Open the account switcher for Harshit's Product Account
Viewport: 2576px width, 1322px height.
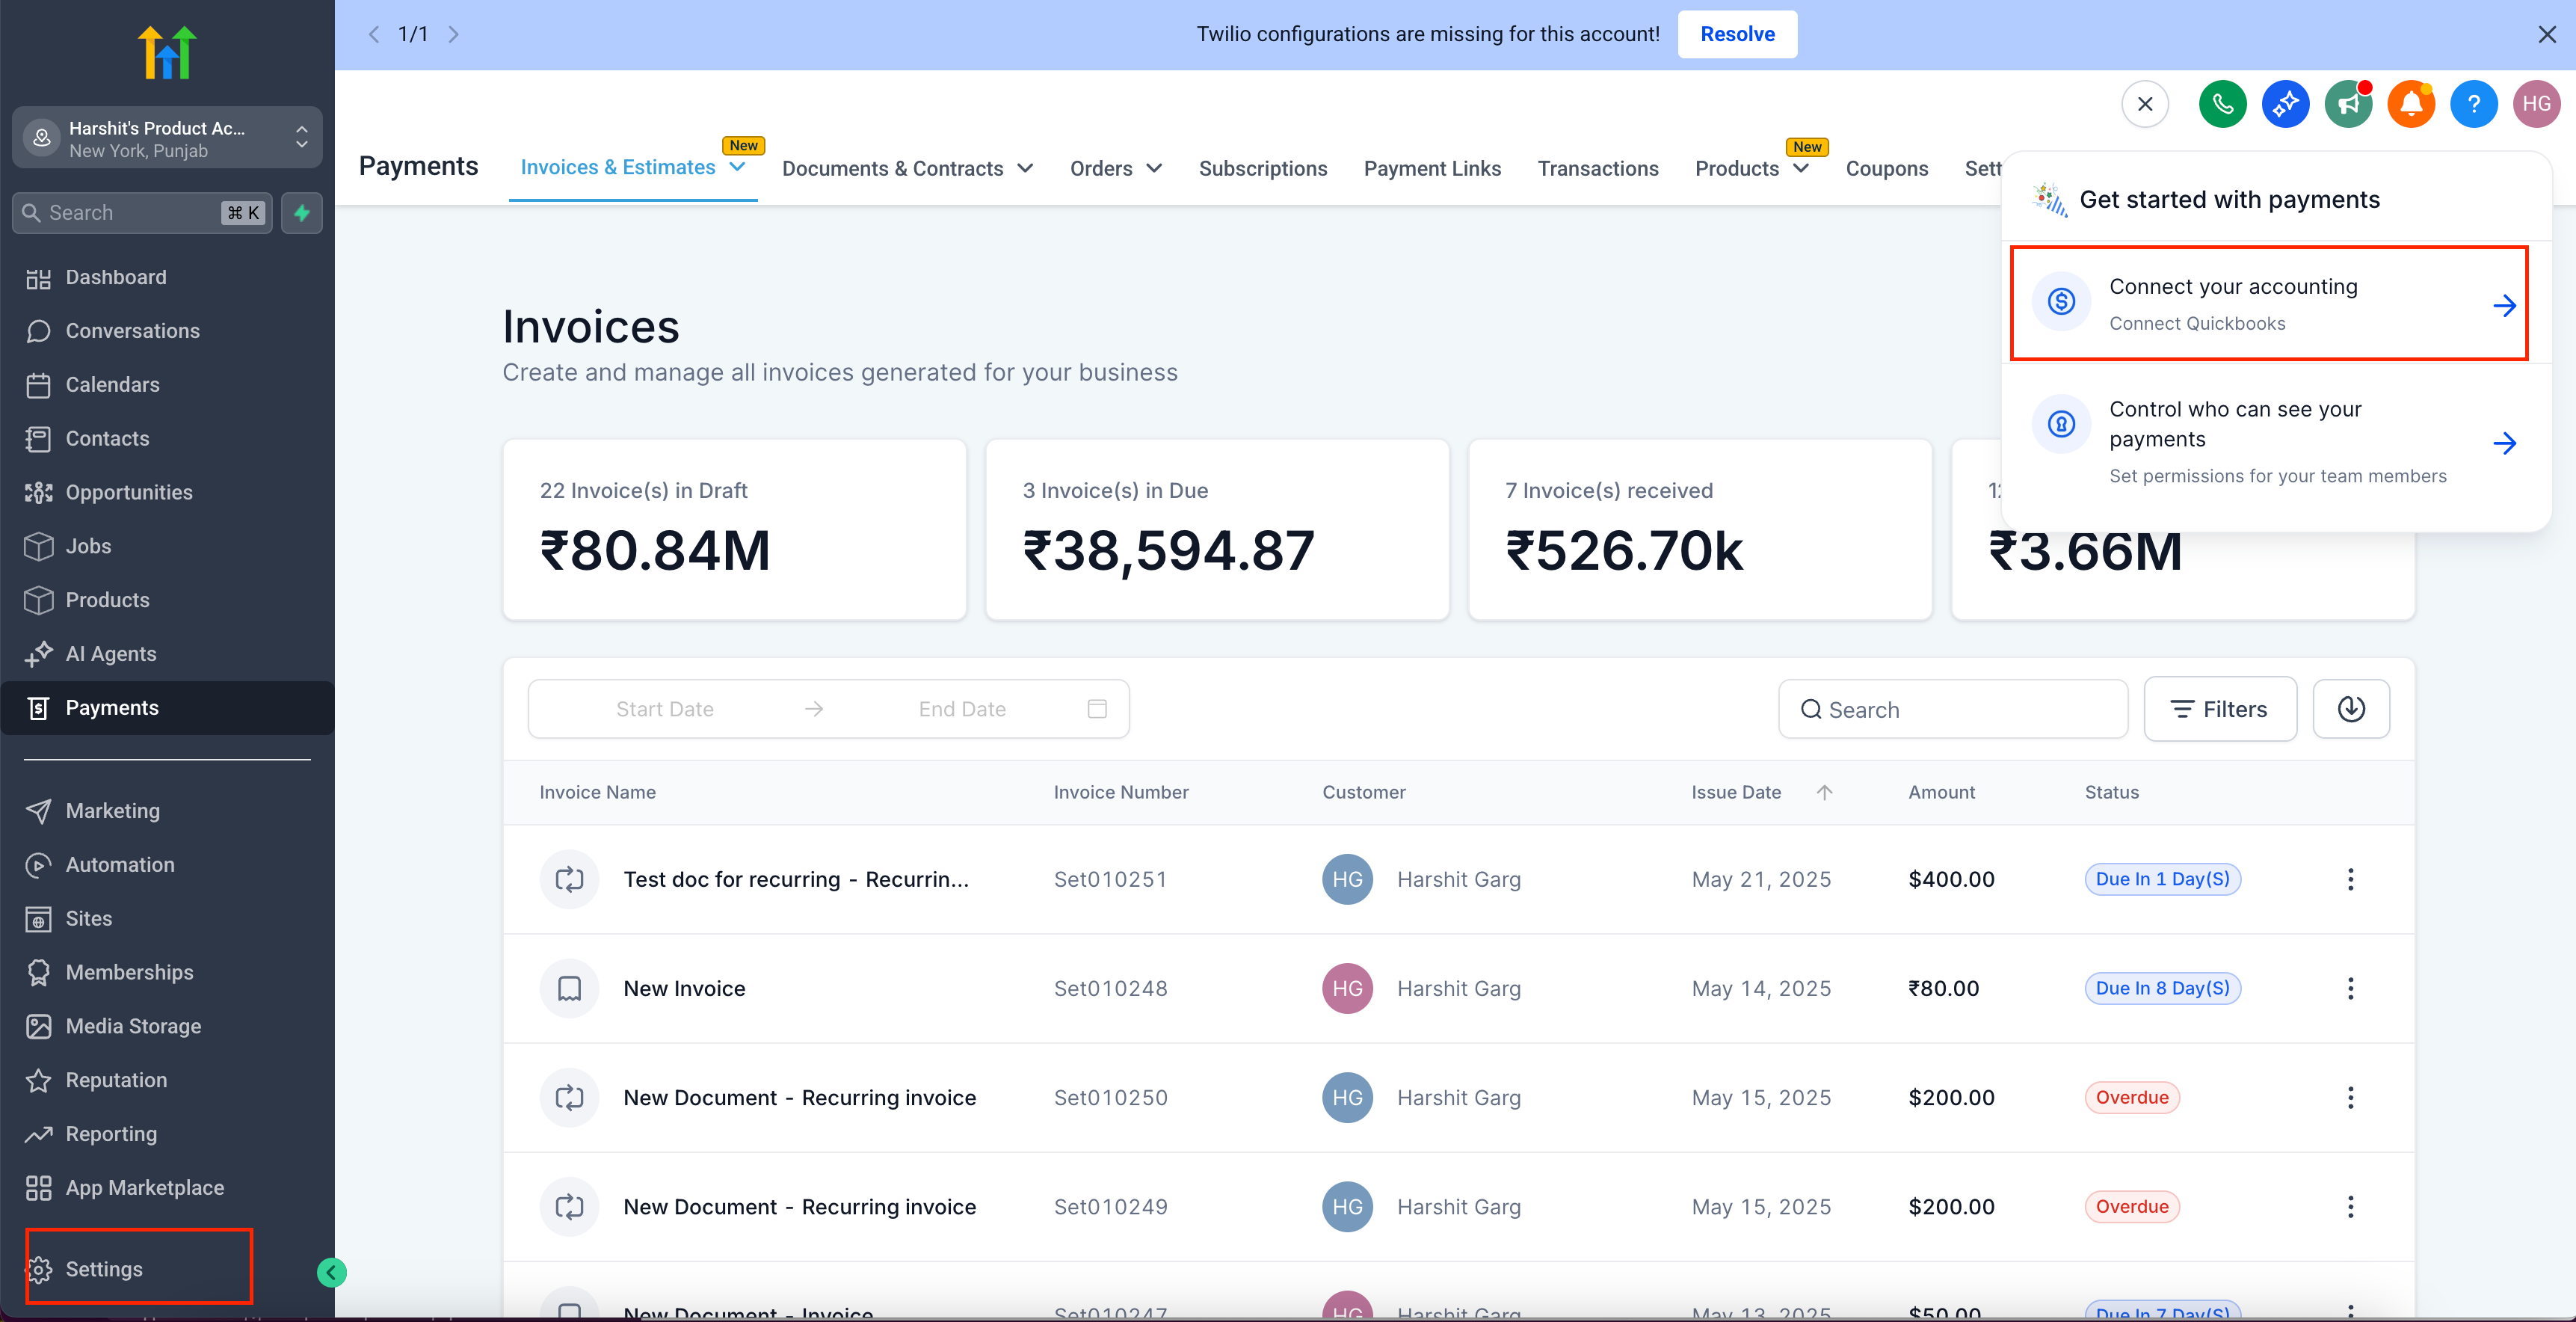(x=167, y=138)
